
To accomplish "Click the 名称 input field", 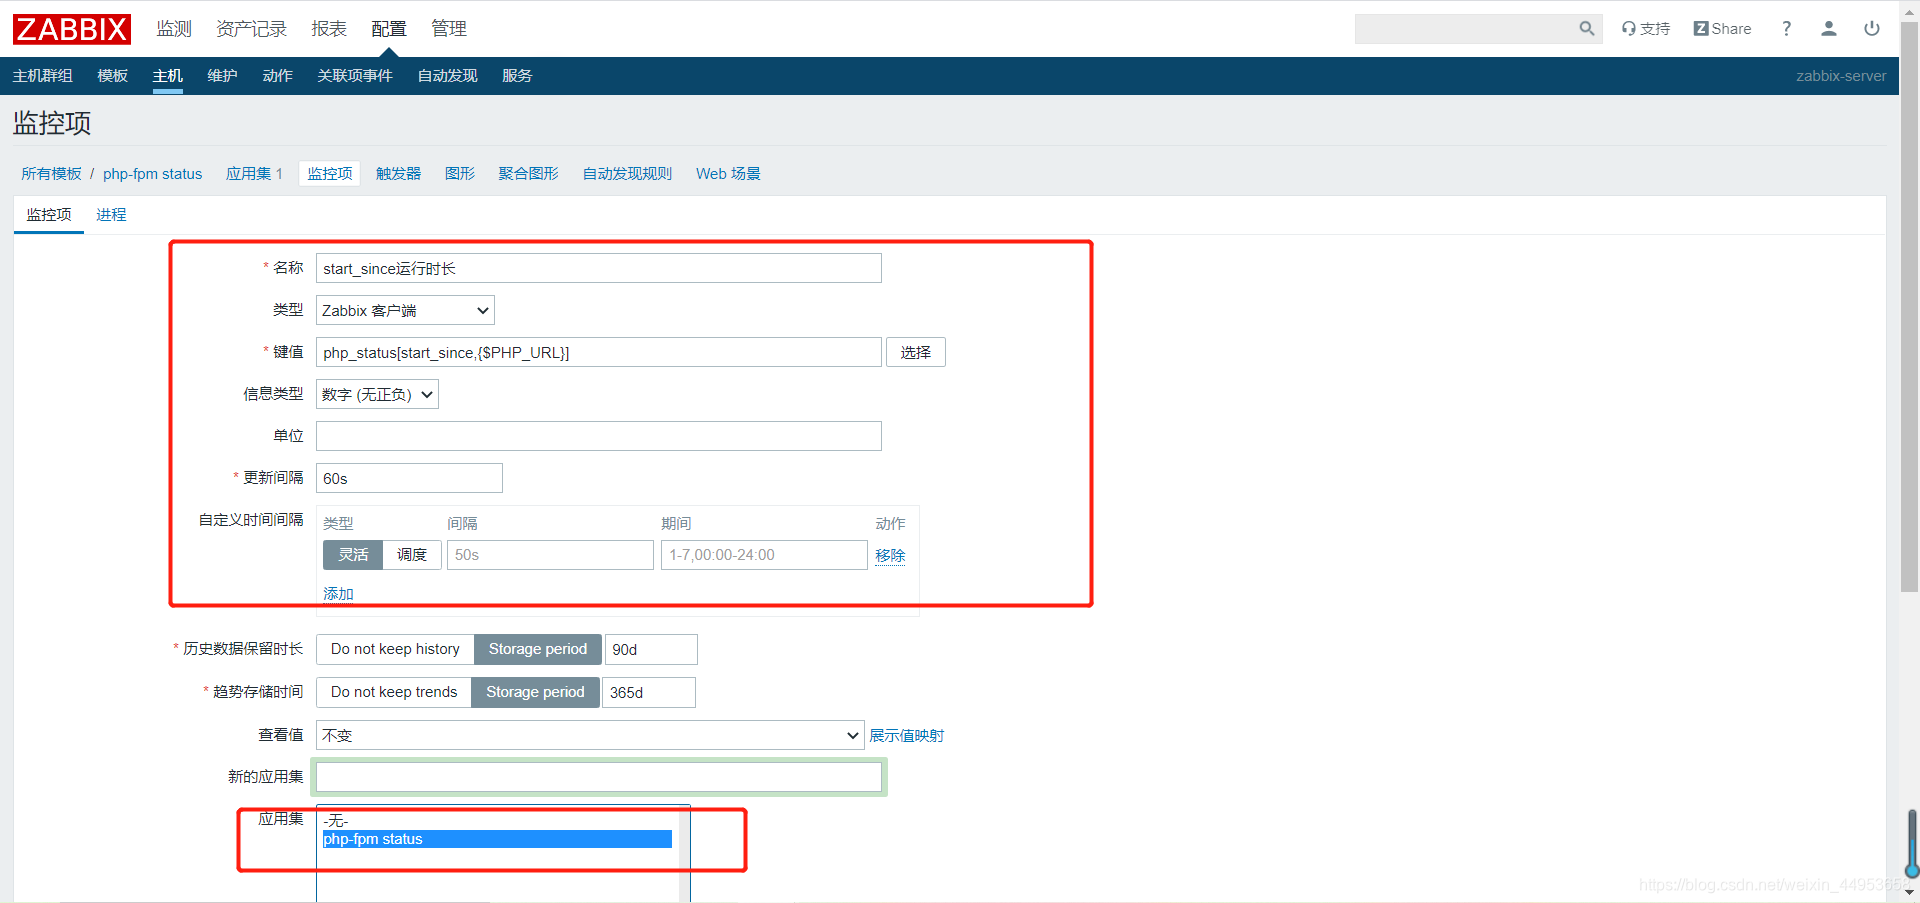I will (x=599, y=268).
